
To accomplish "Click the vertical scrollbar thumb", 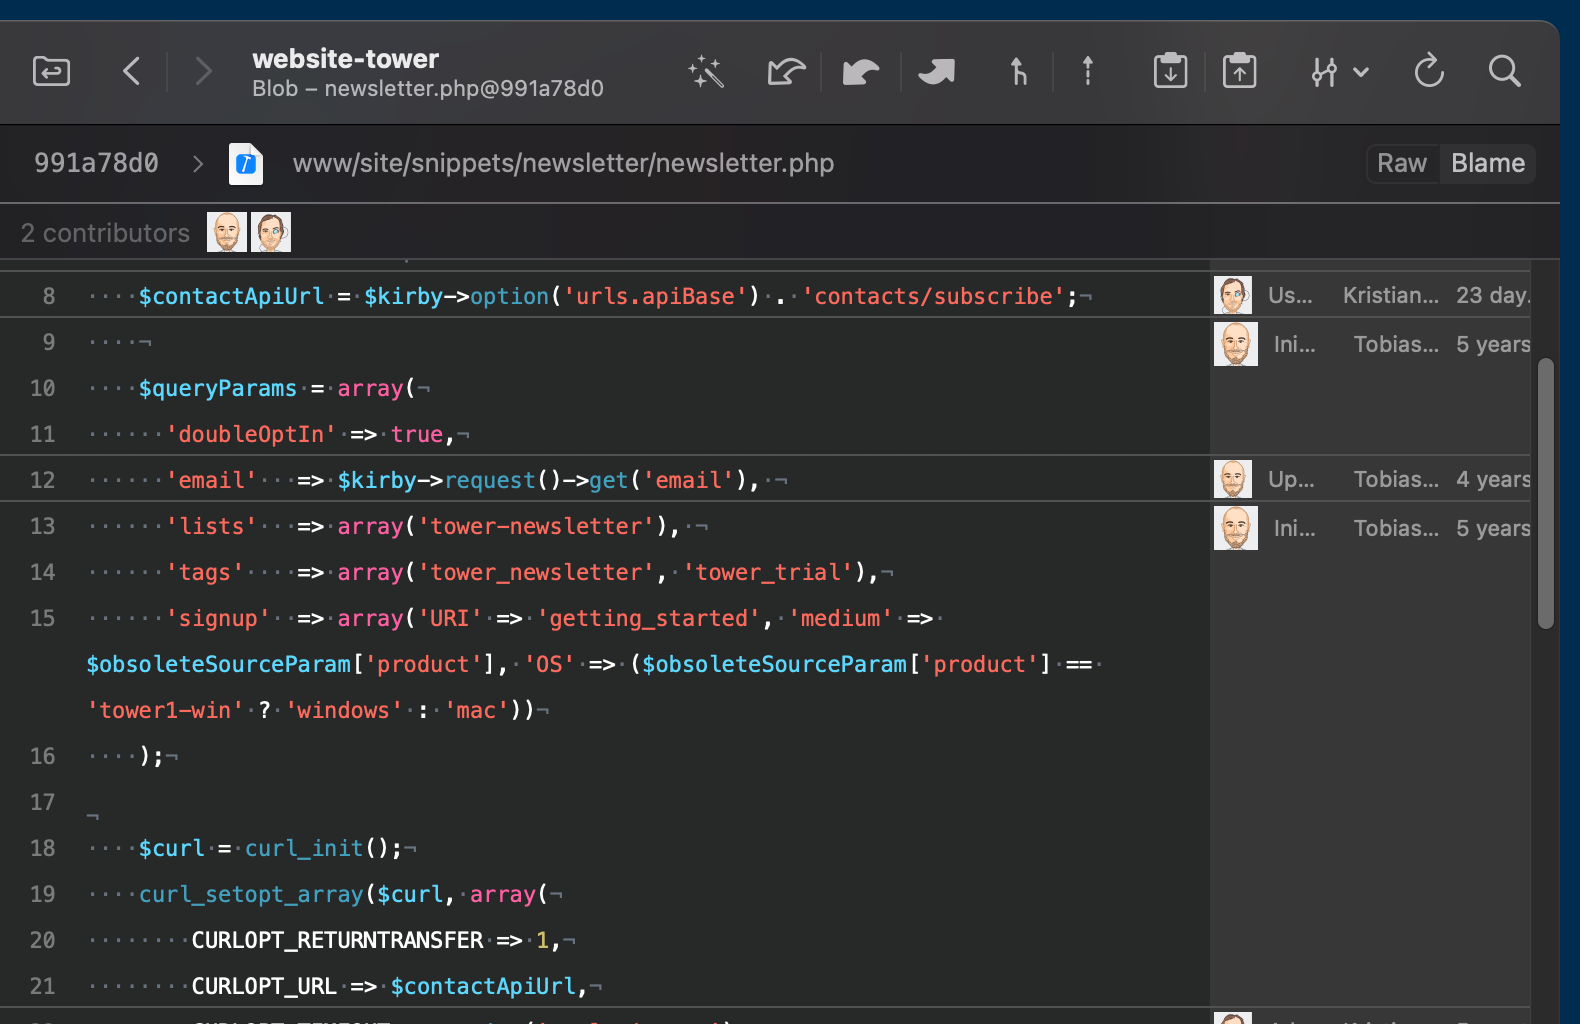I will coord(1546,493).
